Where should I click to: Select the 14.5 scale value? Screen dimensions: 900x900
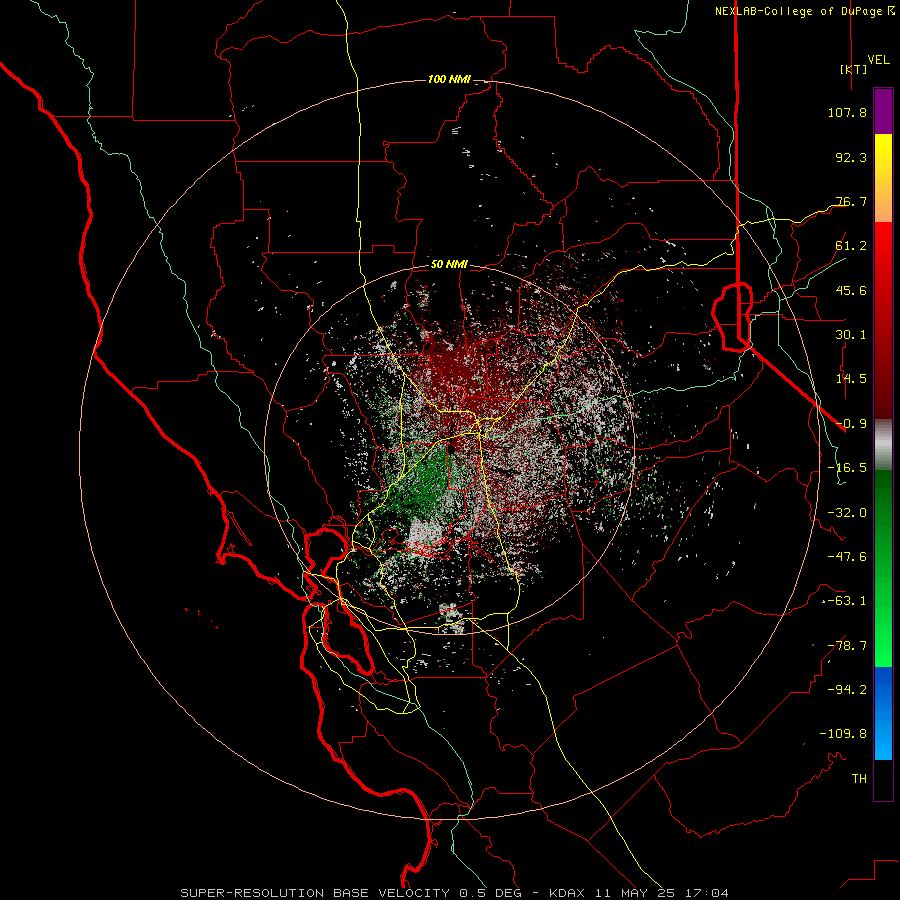(851, 379)
